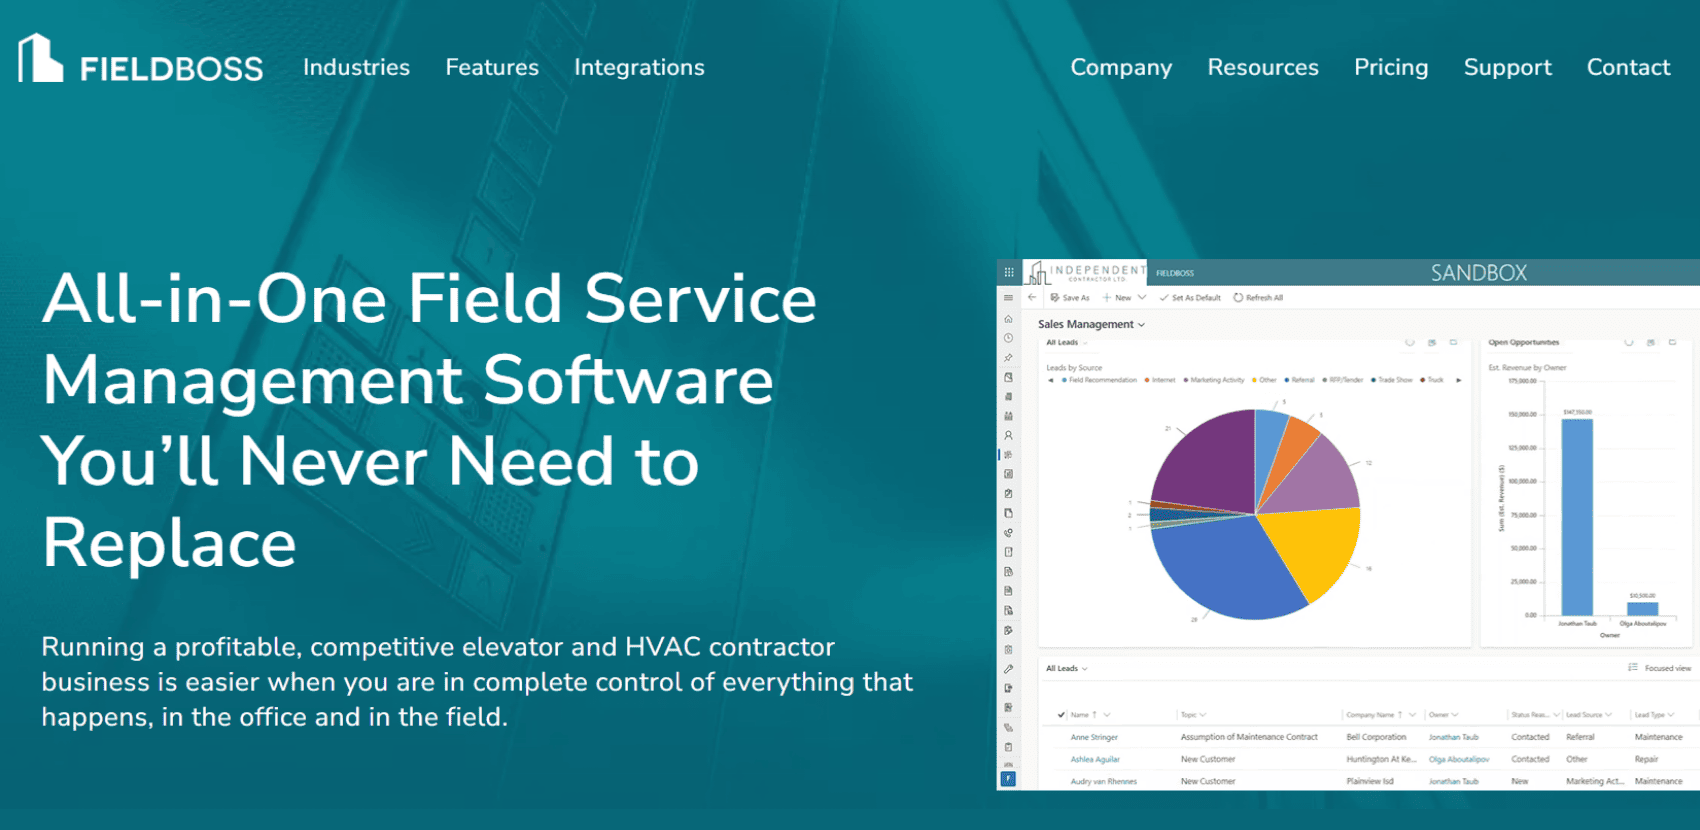Refresh the Open Opportunities chart via its icon
The image size is (1700, 830).
pyautogui.click(x=1629, y=342)
